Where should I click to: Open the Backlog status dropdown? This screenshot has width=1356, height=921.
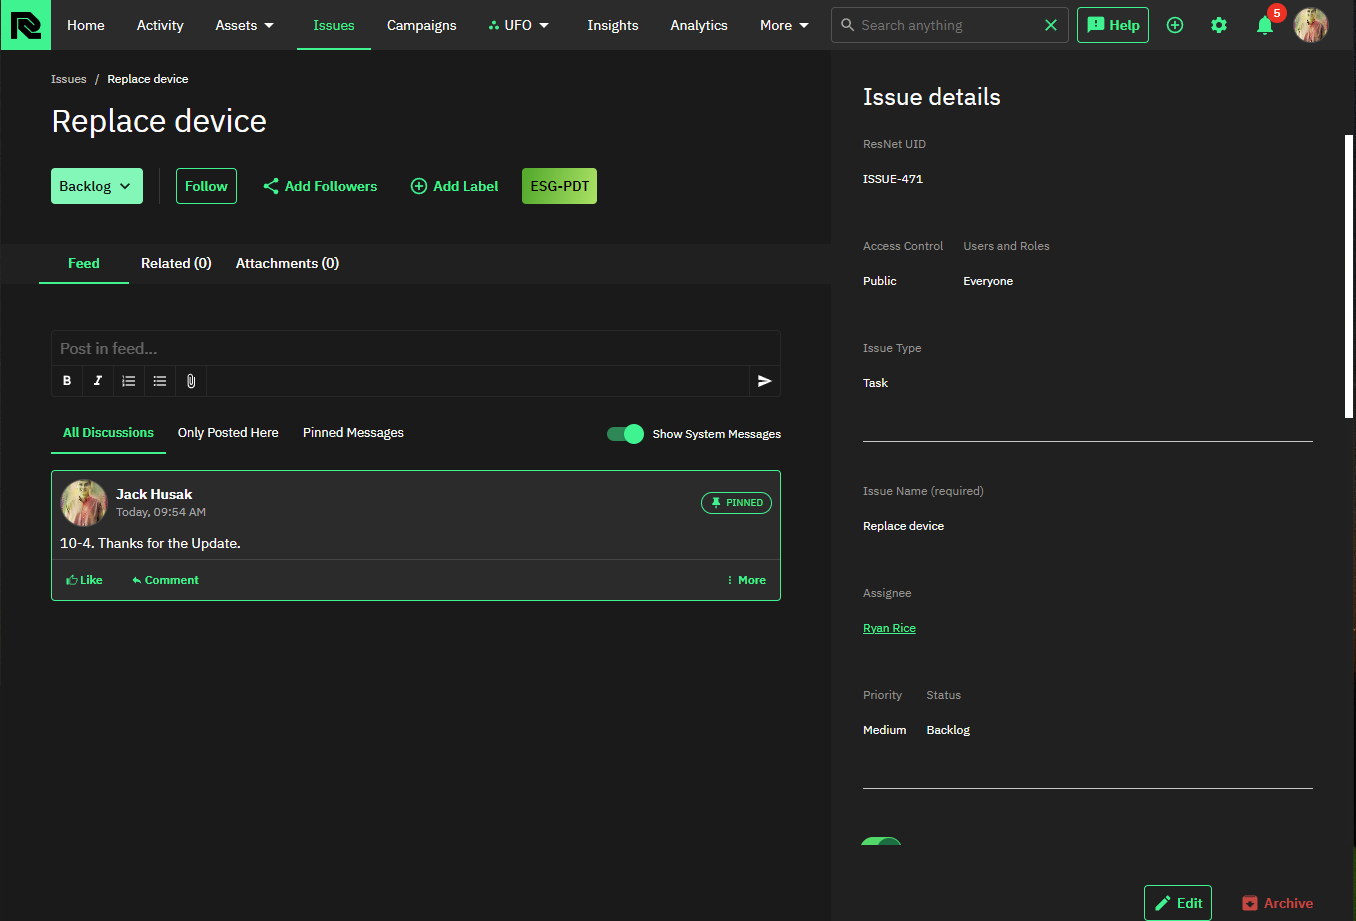97,186
